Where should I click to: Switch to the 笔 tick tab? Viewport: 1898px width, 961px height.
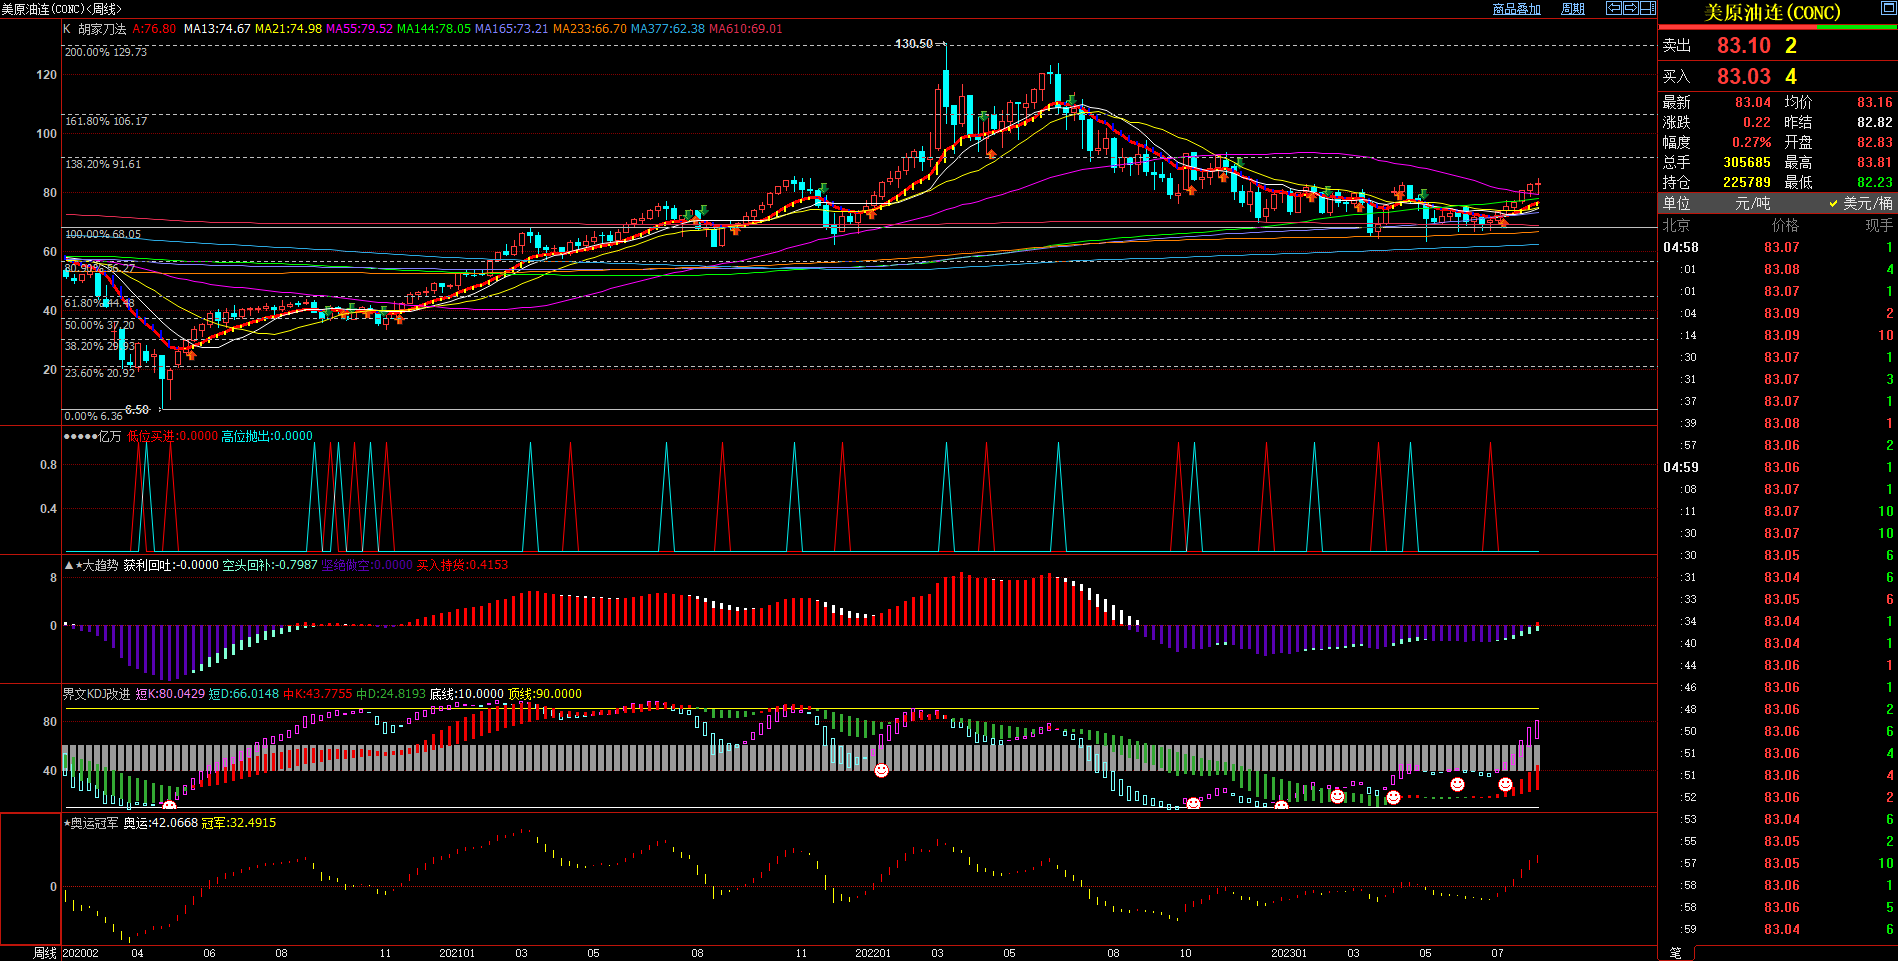1676,953
